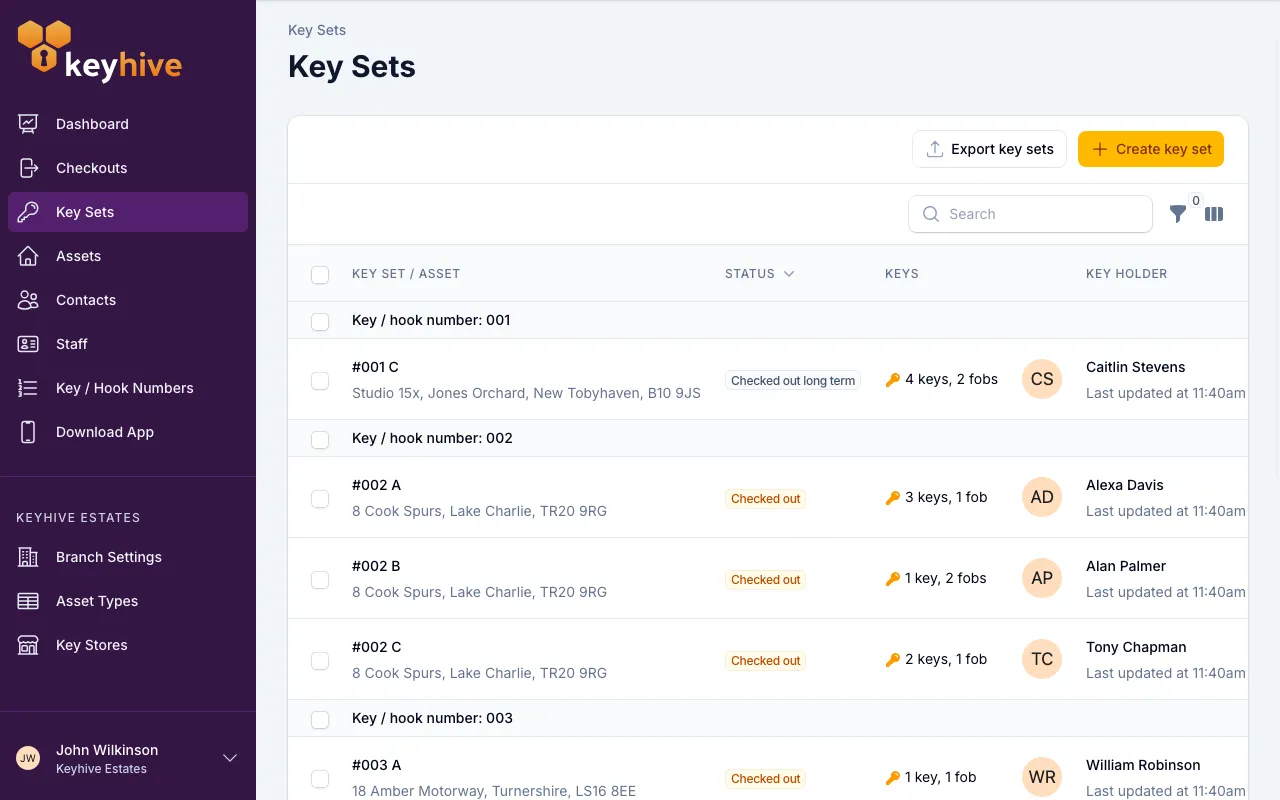
Task: Click the key icon in row #002 B
Action: click(x=893, y=579)
